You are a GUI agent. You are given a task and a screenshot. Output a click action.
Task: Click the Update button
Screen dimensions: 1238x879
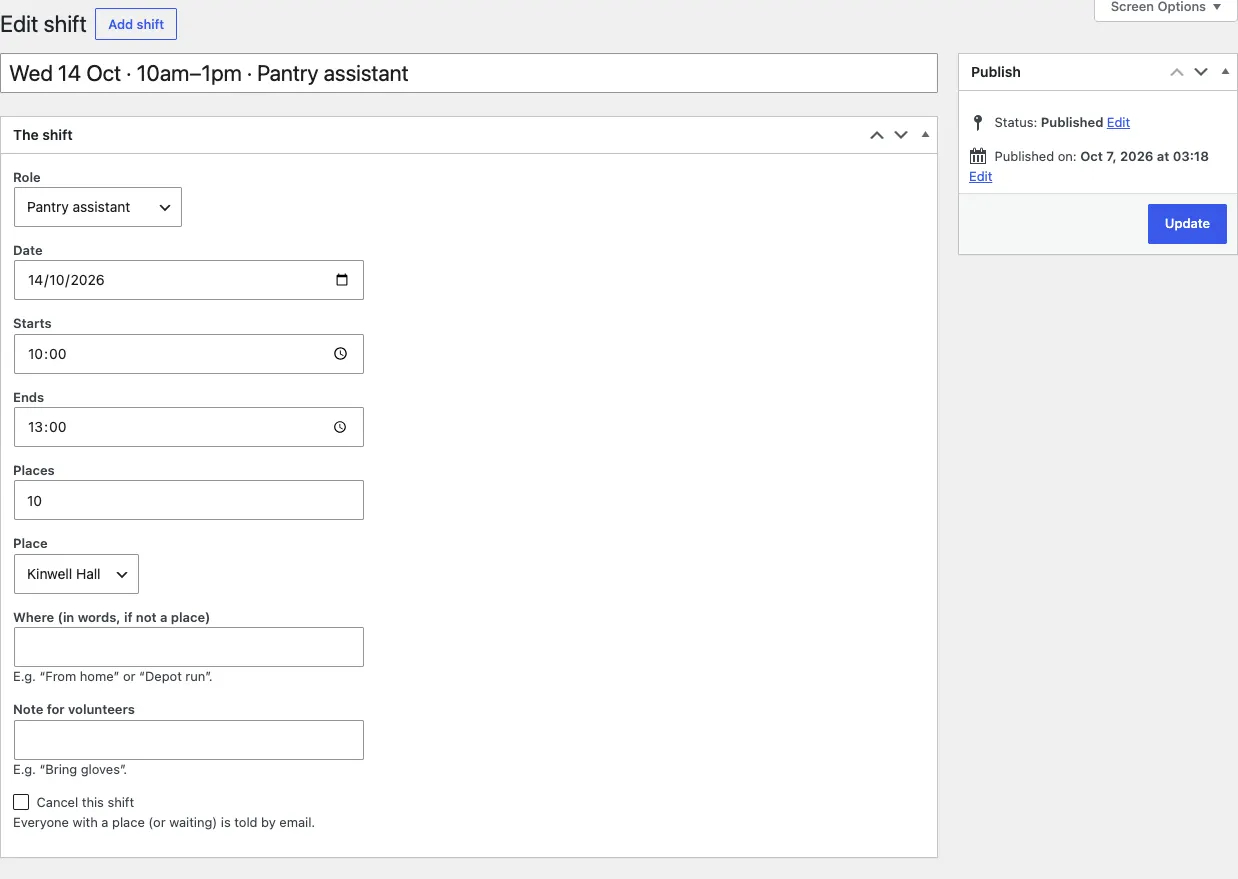click(1187, 224)
